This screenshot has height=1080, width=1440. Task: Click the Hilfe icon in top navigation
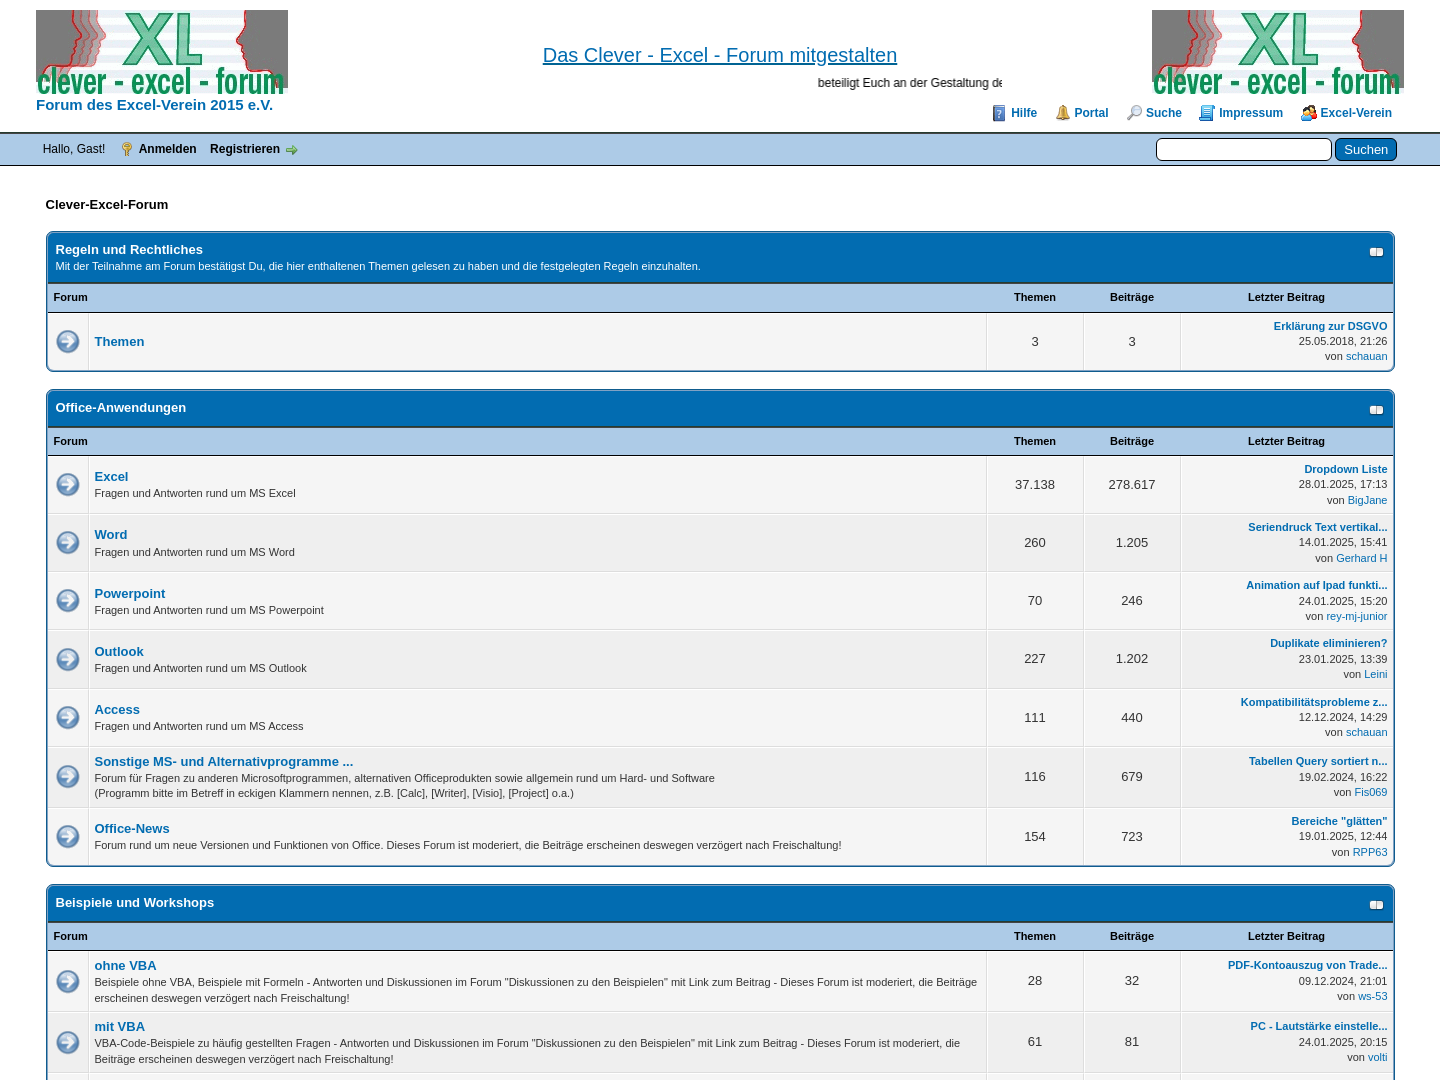coord(999,113)
